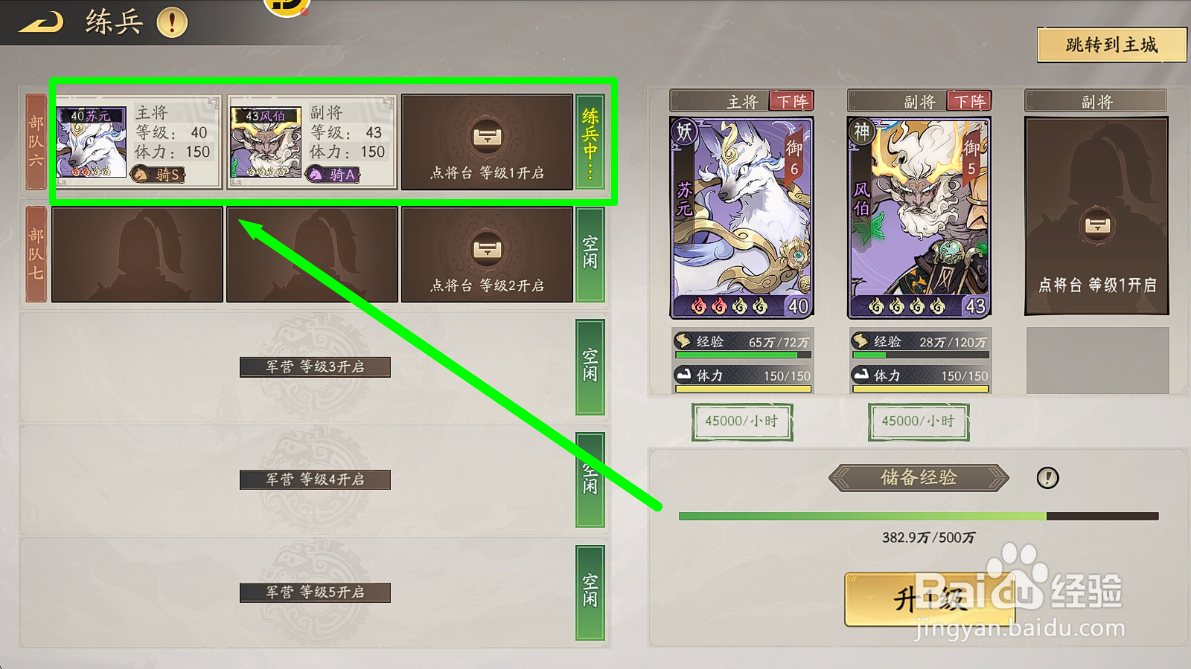The image size is (1191, 669).
Task: Click the 升级 button
Action: (930, 600)
